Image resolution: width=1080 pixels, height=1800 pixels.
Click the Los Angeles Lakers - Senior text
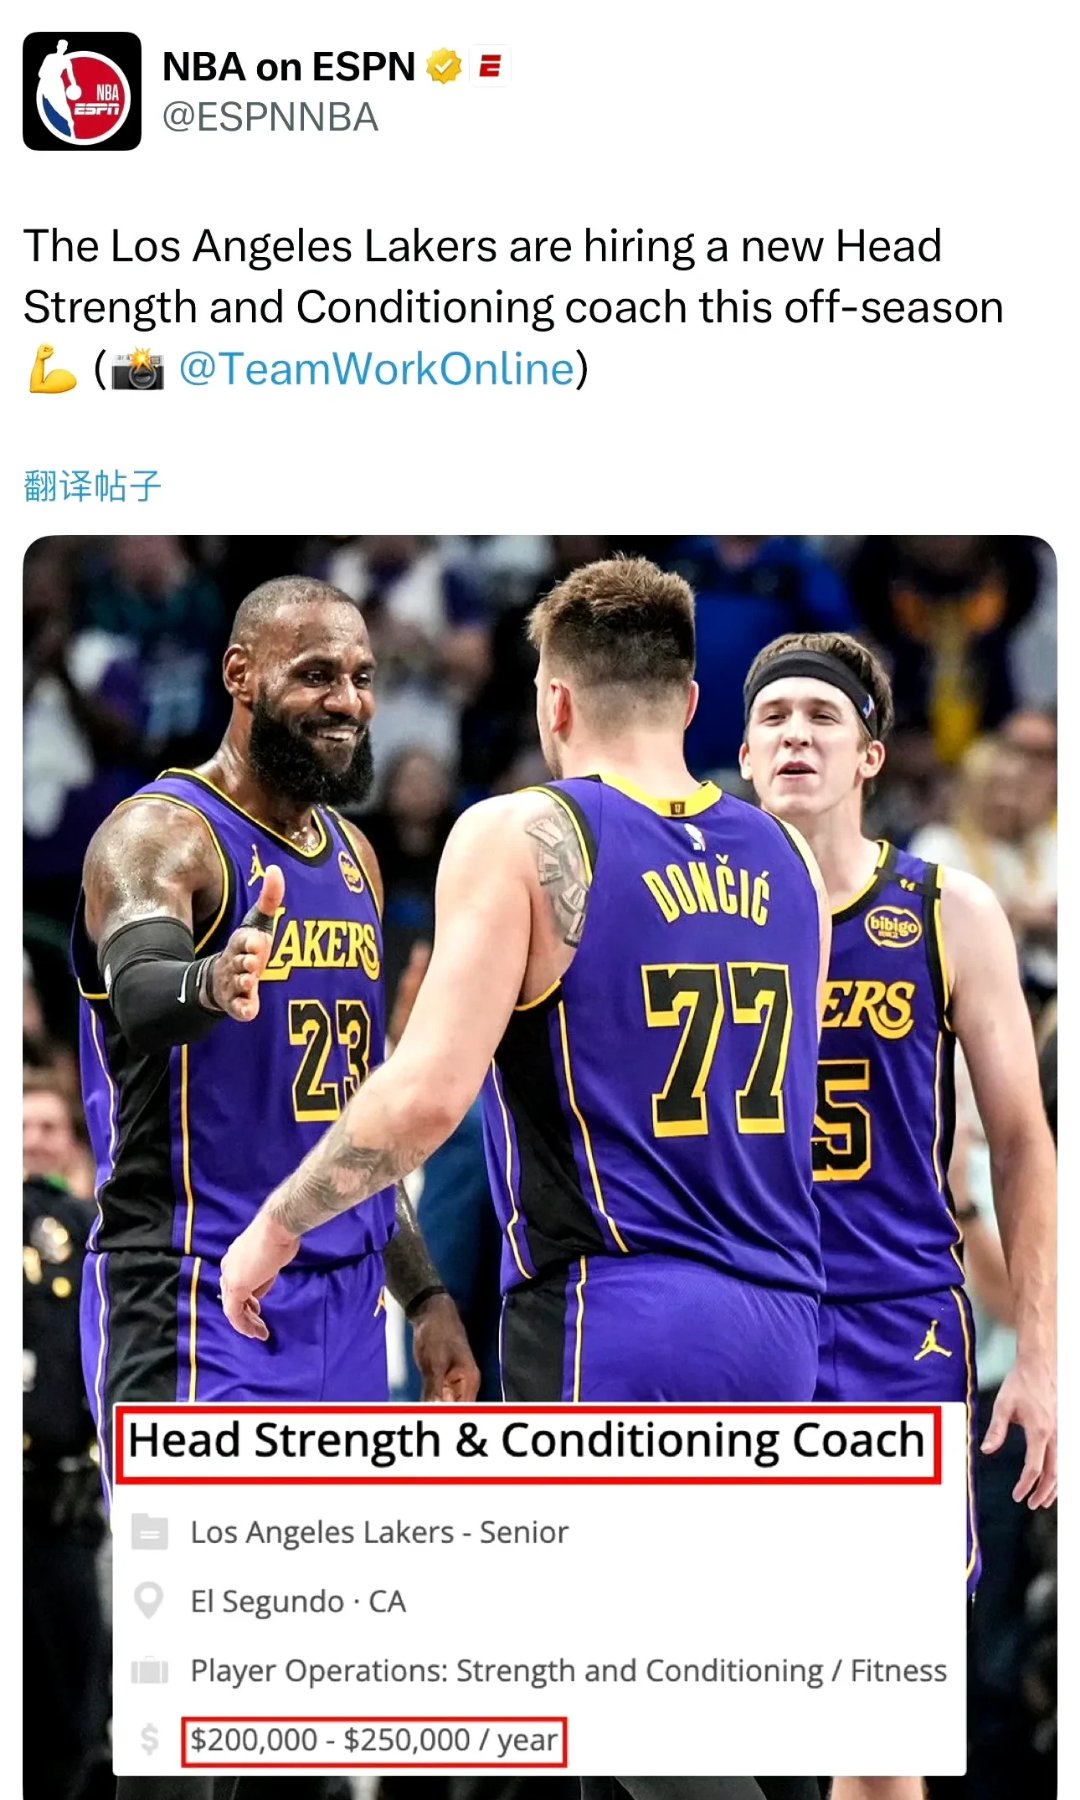(379, 1533)
